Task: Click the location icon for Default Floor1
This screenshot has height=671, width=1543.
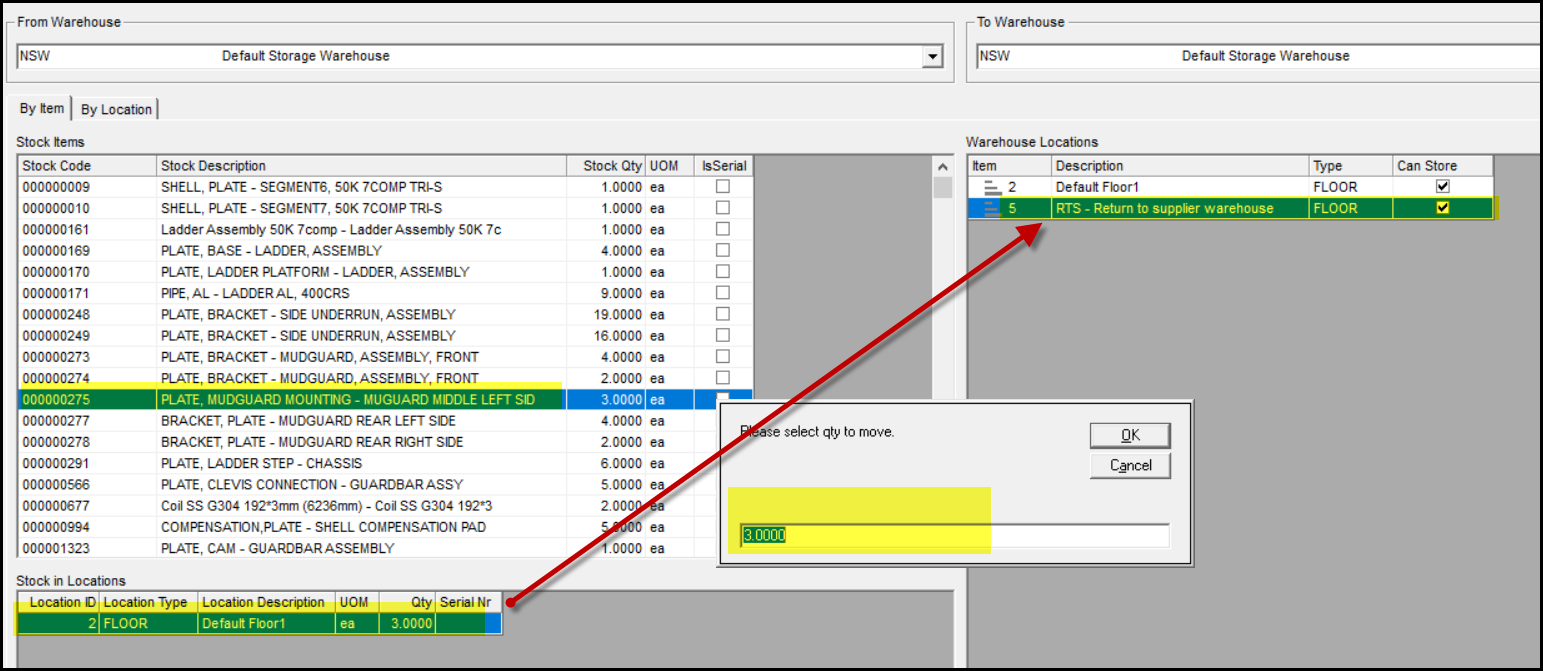Action: [x=992, y=187]
